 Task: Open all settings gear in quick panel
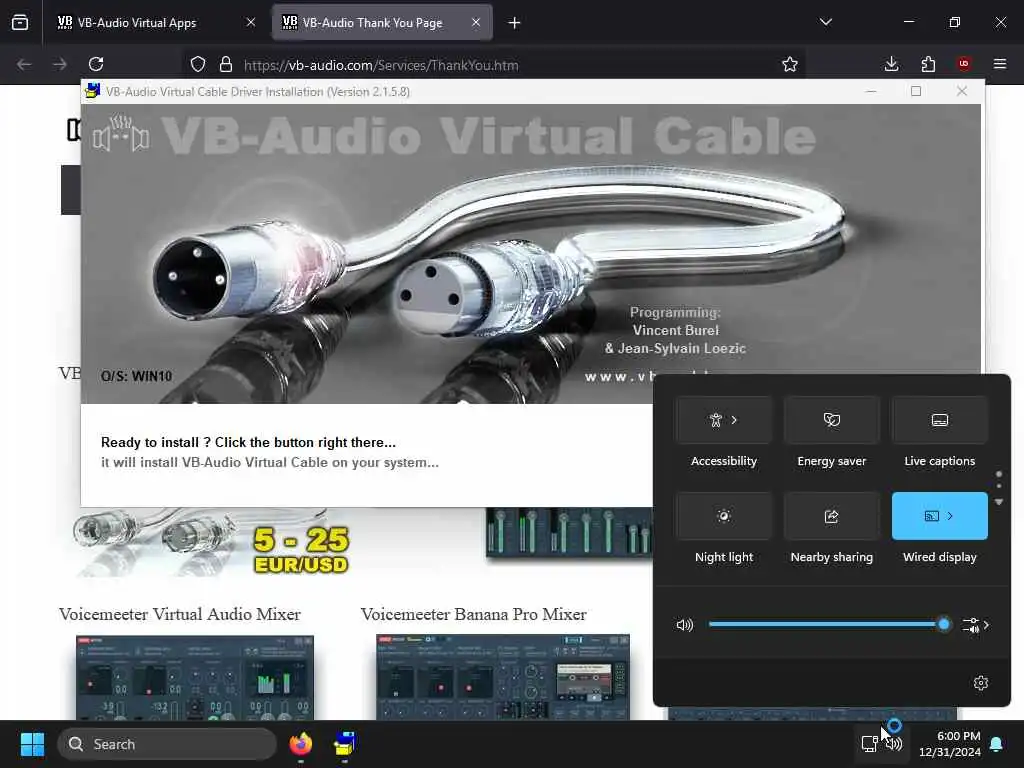pos(980,683)
